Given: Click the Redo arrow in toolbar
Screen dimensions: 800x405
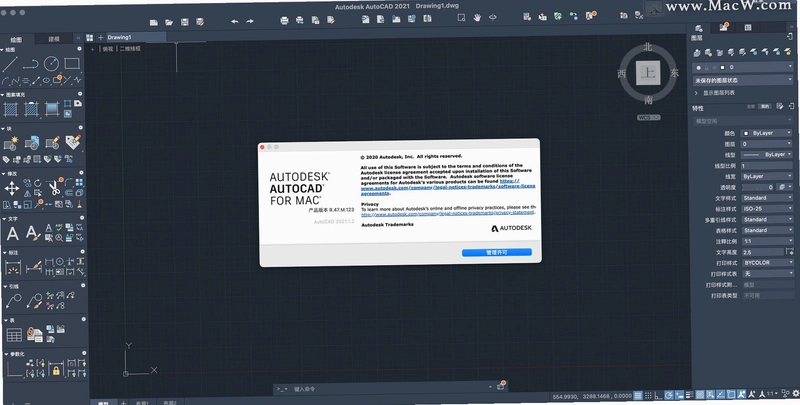Looking at the screenshot, I should point(250,21).
